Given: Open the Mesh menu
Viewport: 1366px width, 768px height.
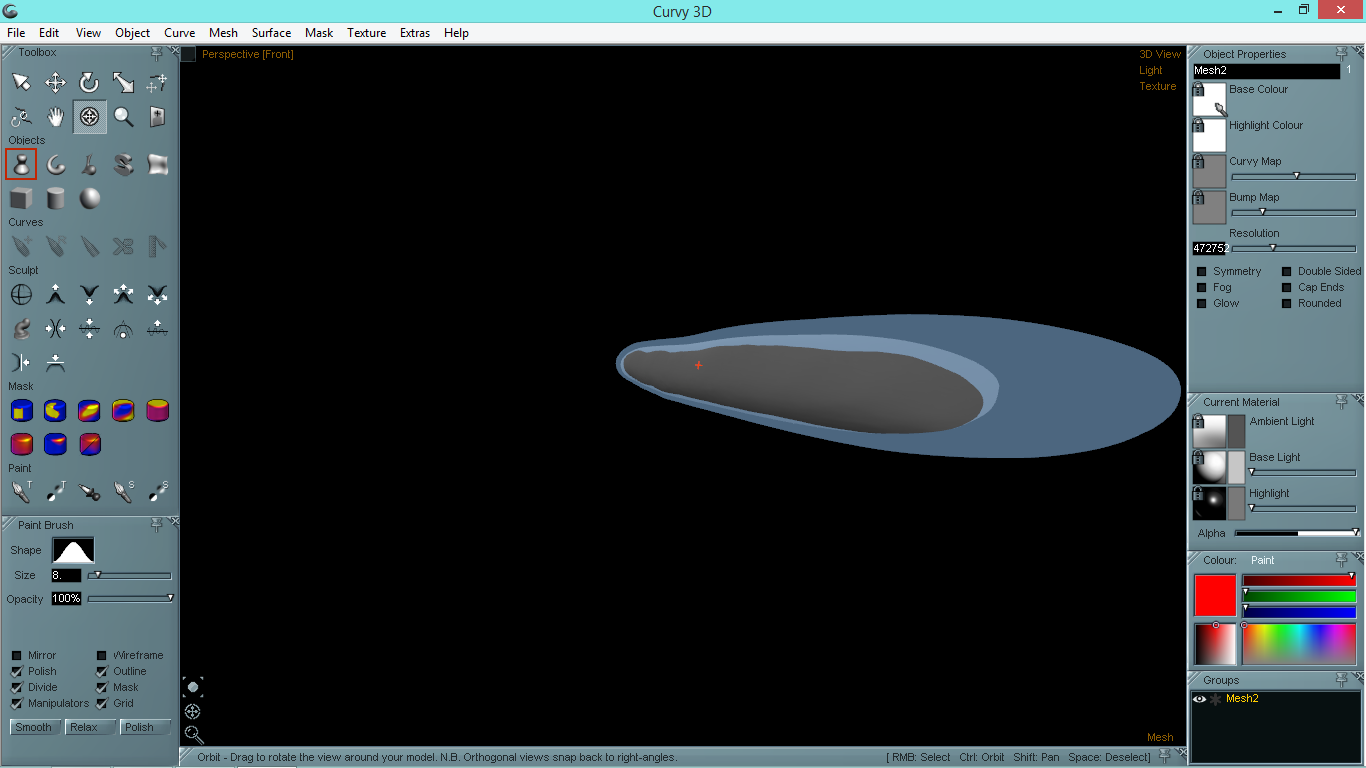Looking at the screenshot, I should (x=223, y=33).
